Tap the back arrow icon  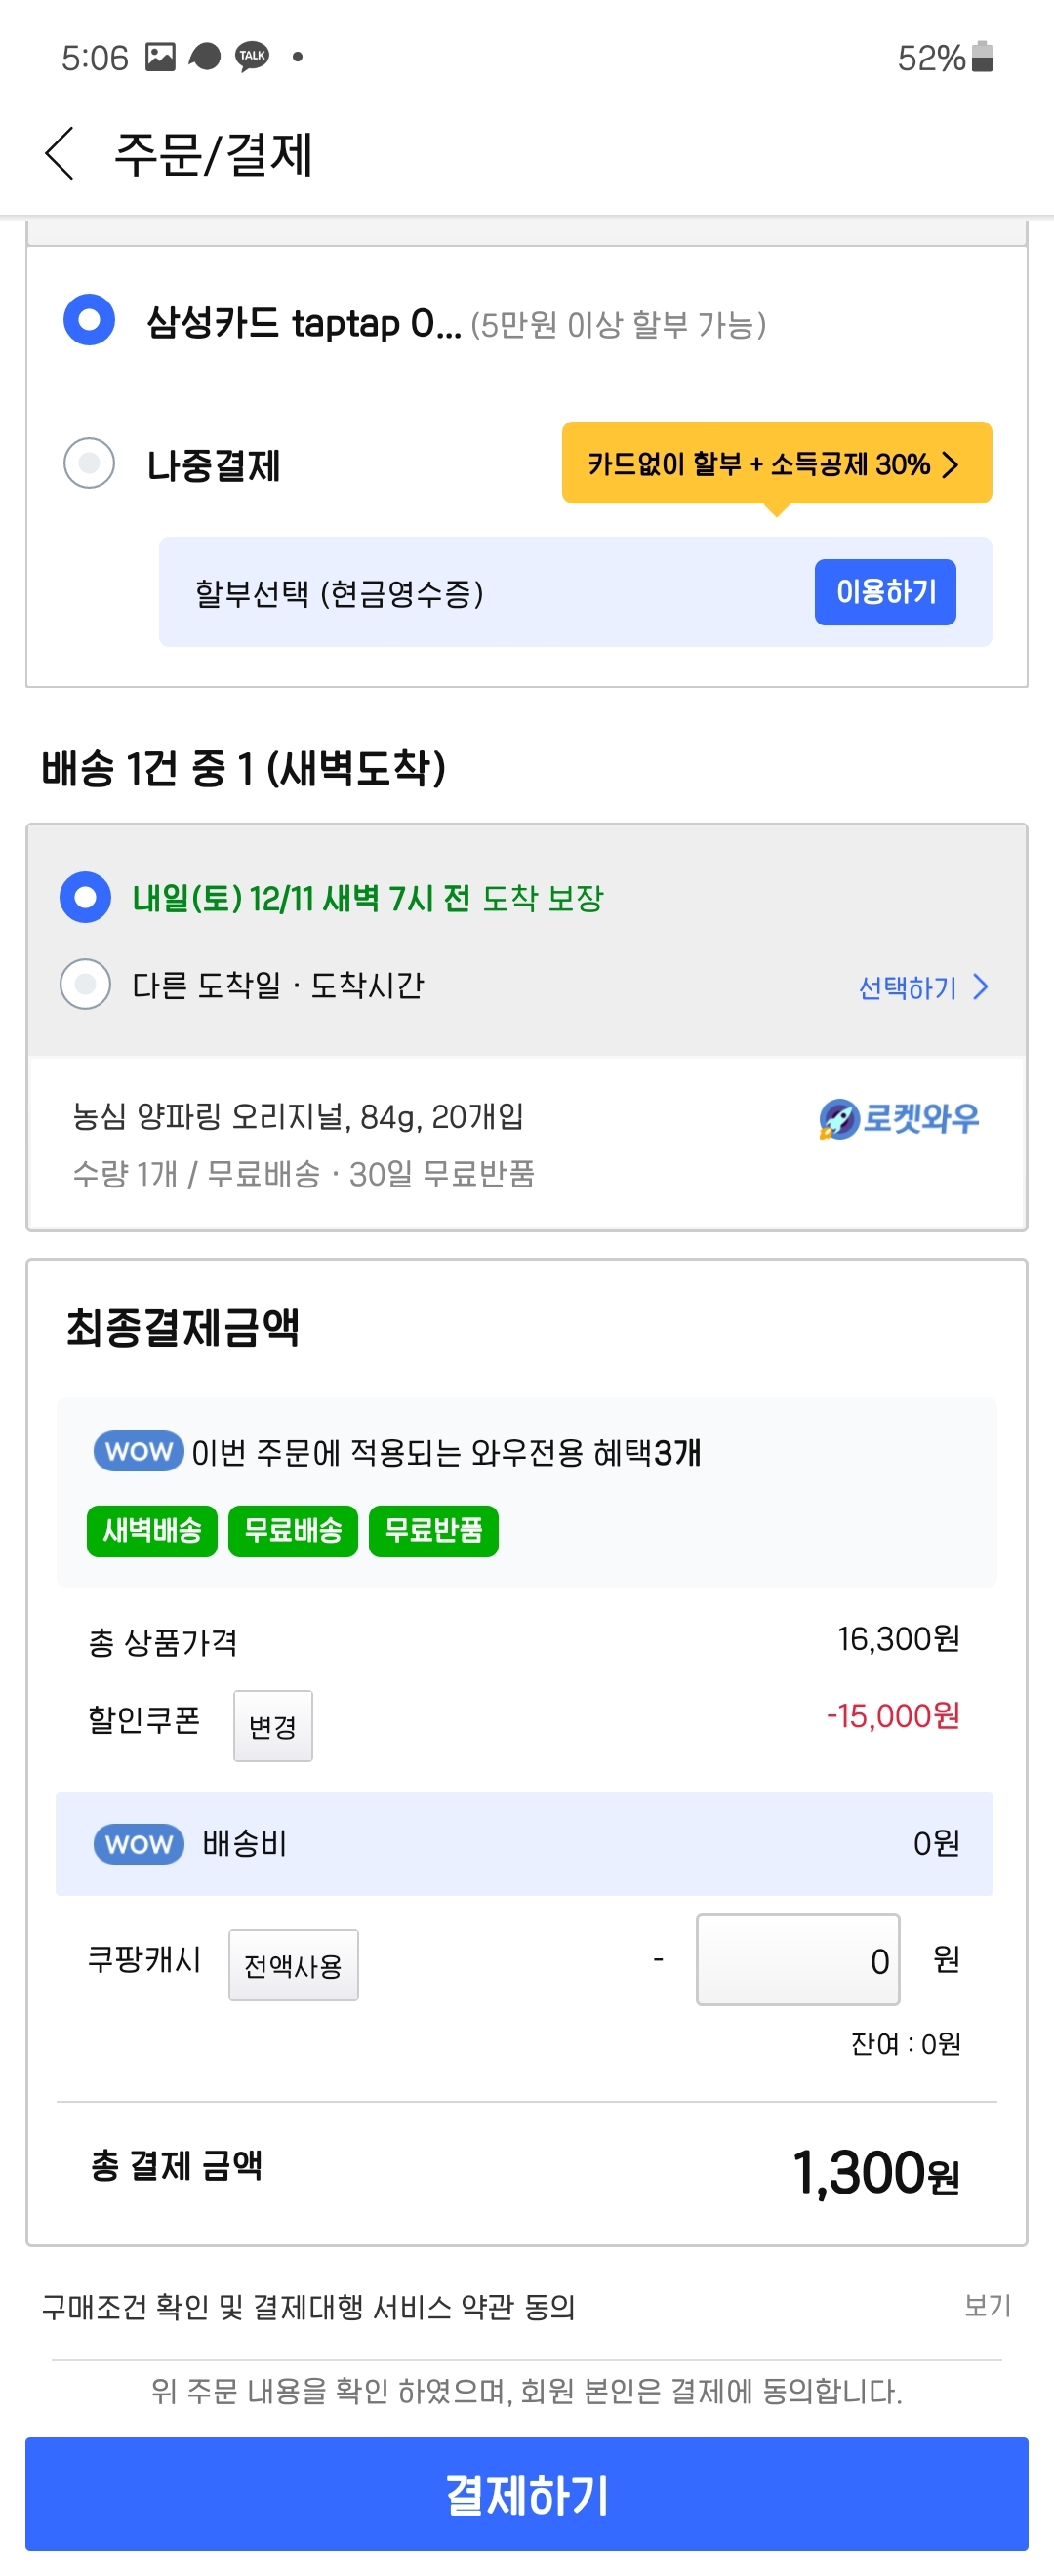point(60,154)
